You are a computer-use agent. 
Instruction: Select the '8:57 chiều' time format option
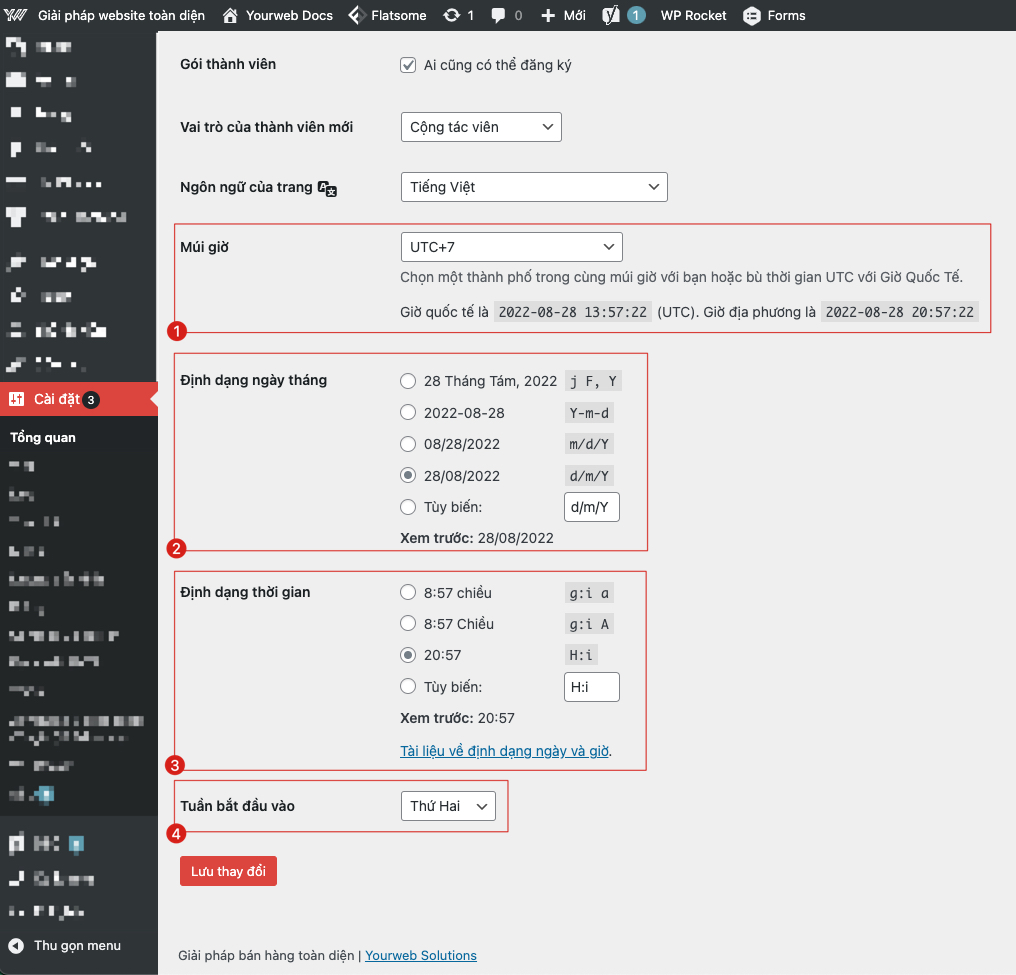point(408,593)
